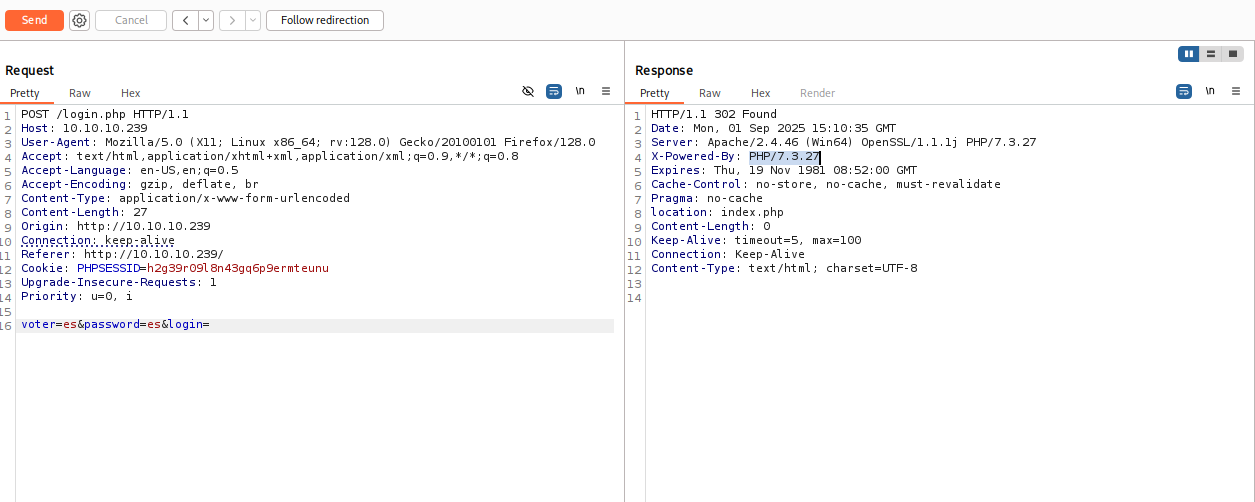
Task: Toggle word wrap icon in Response panel
Action: click(1184, 91)
